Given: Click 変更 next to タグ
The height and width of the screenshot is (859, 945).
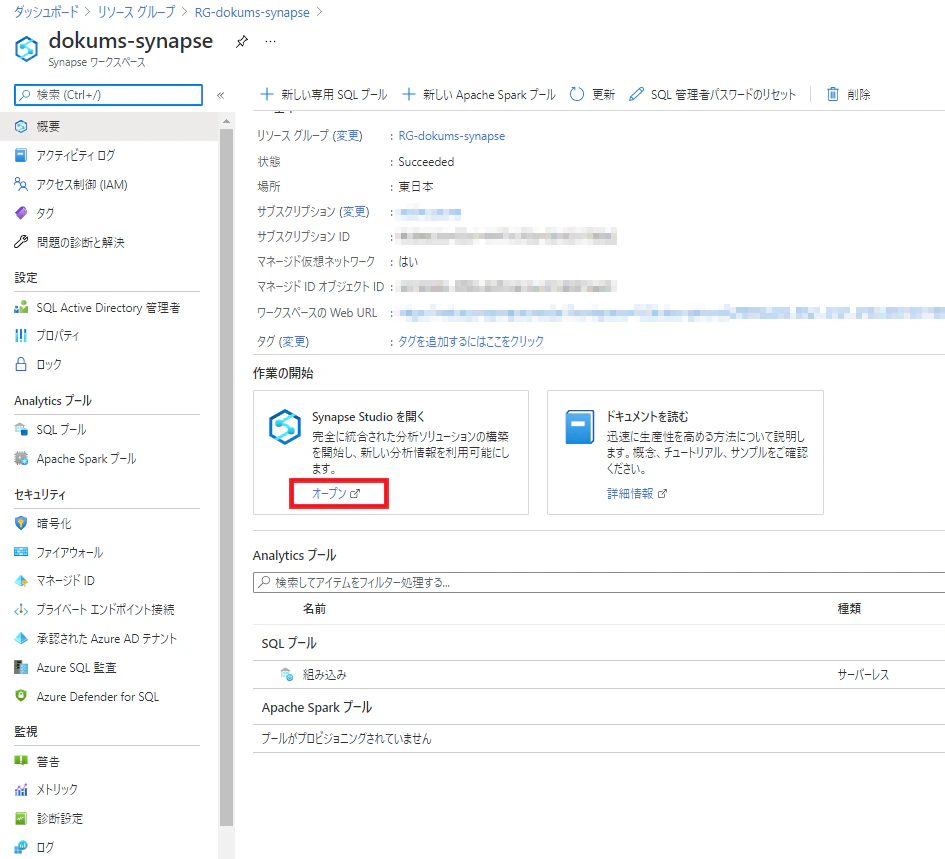Looking at the screenshot, I should pyautogui.click(x=294, y=342).
